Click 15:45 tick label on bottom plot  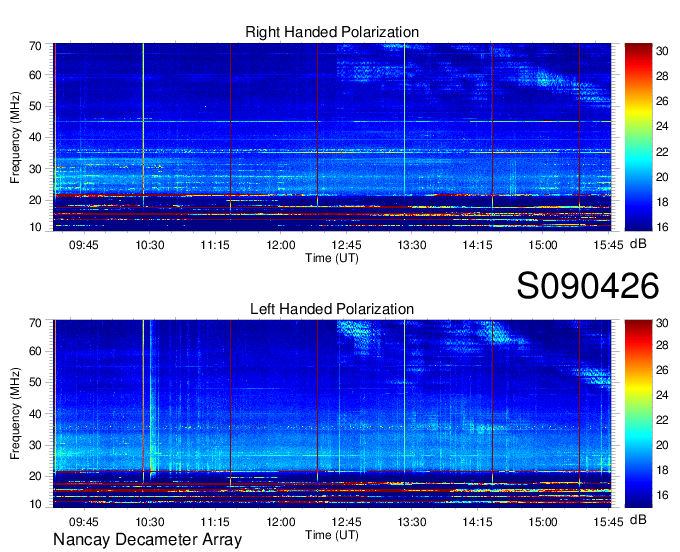pyautogui.click(x=608, y=522)
